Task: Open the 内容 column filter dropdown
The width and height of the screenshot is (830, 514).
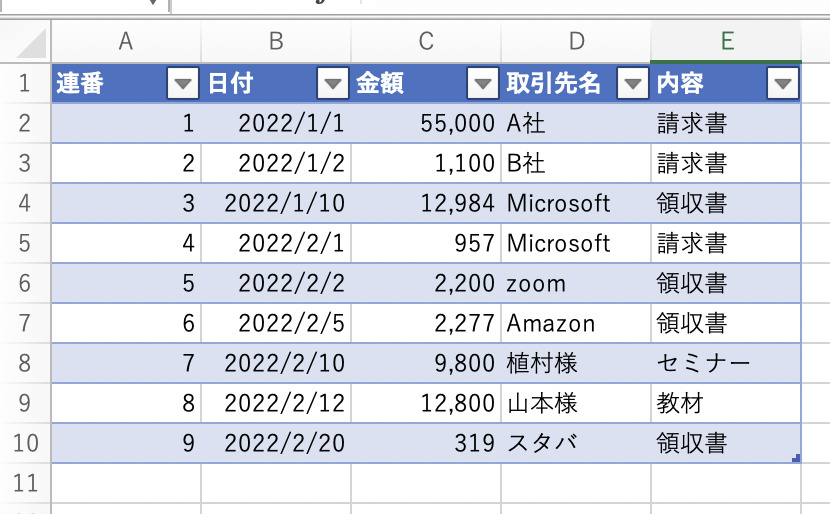Action: click(x=782, y=85)
